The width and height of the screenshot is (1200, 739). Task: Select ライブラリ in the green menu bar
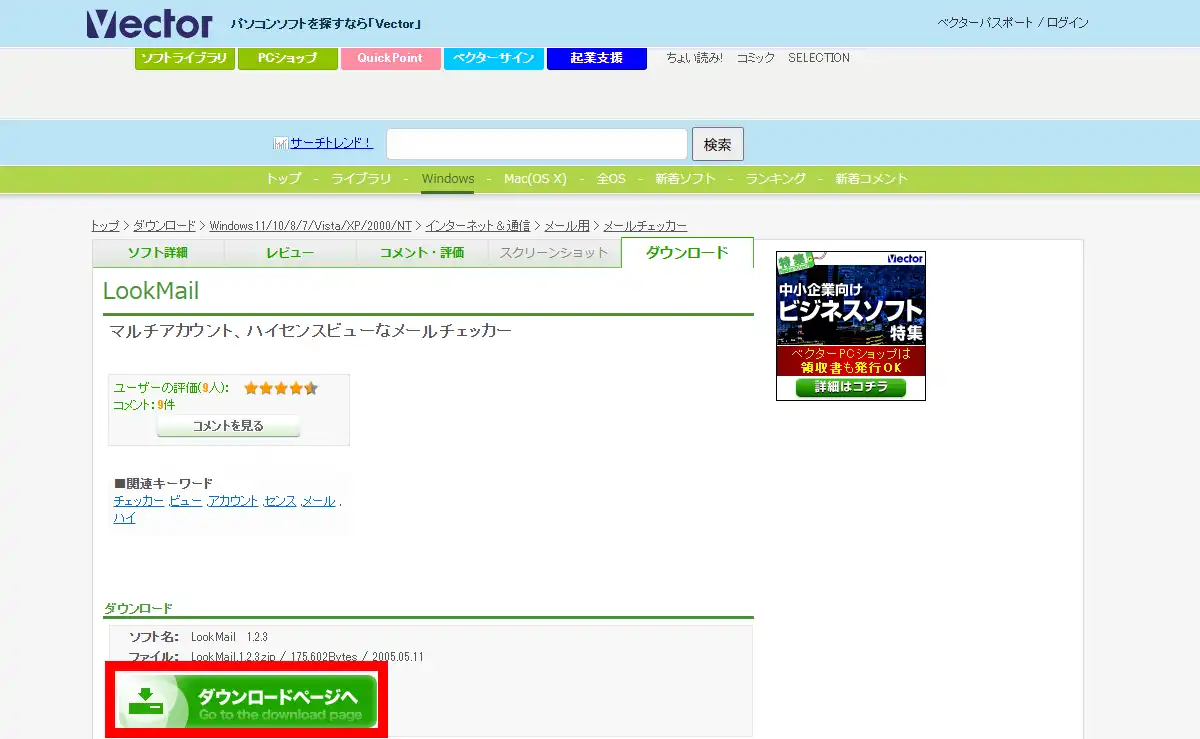click(361, 179)
